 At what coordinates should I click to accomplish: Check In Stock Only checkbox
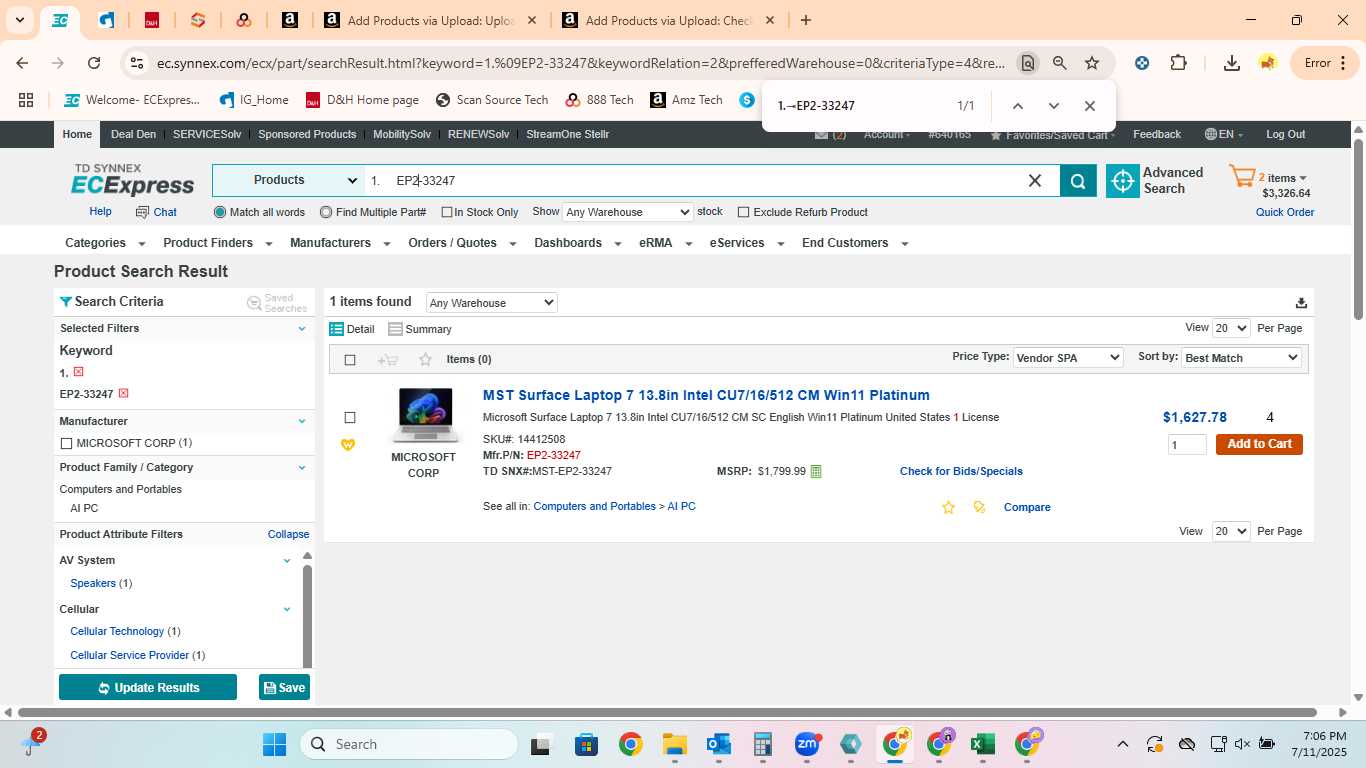click(446, 213)
